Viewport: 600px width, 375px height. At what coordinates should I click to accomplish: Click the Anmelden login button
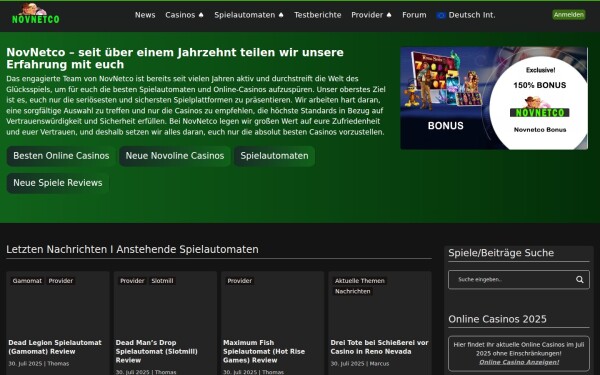click(x=569, y=15)
